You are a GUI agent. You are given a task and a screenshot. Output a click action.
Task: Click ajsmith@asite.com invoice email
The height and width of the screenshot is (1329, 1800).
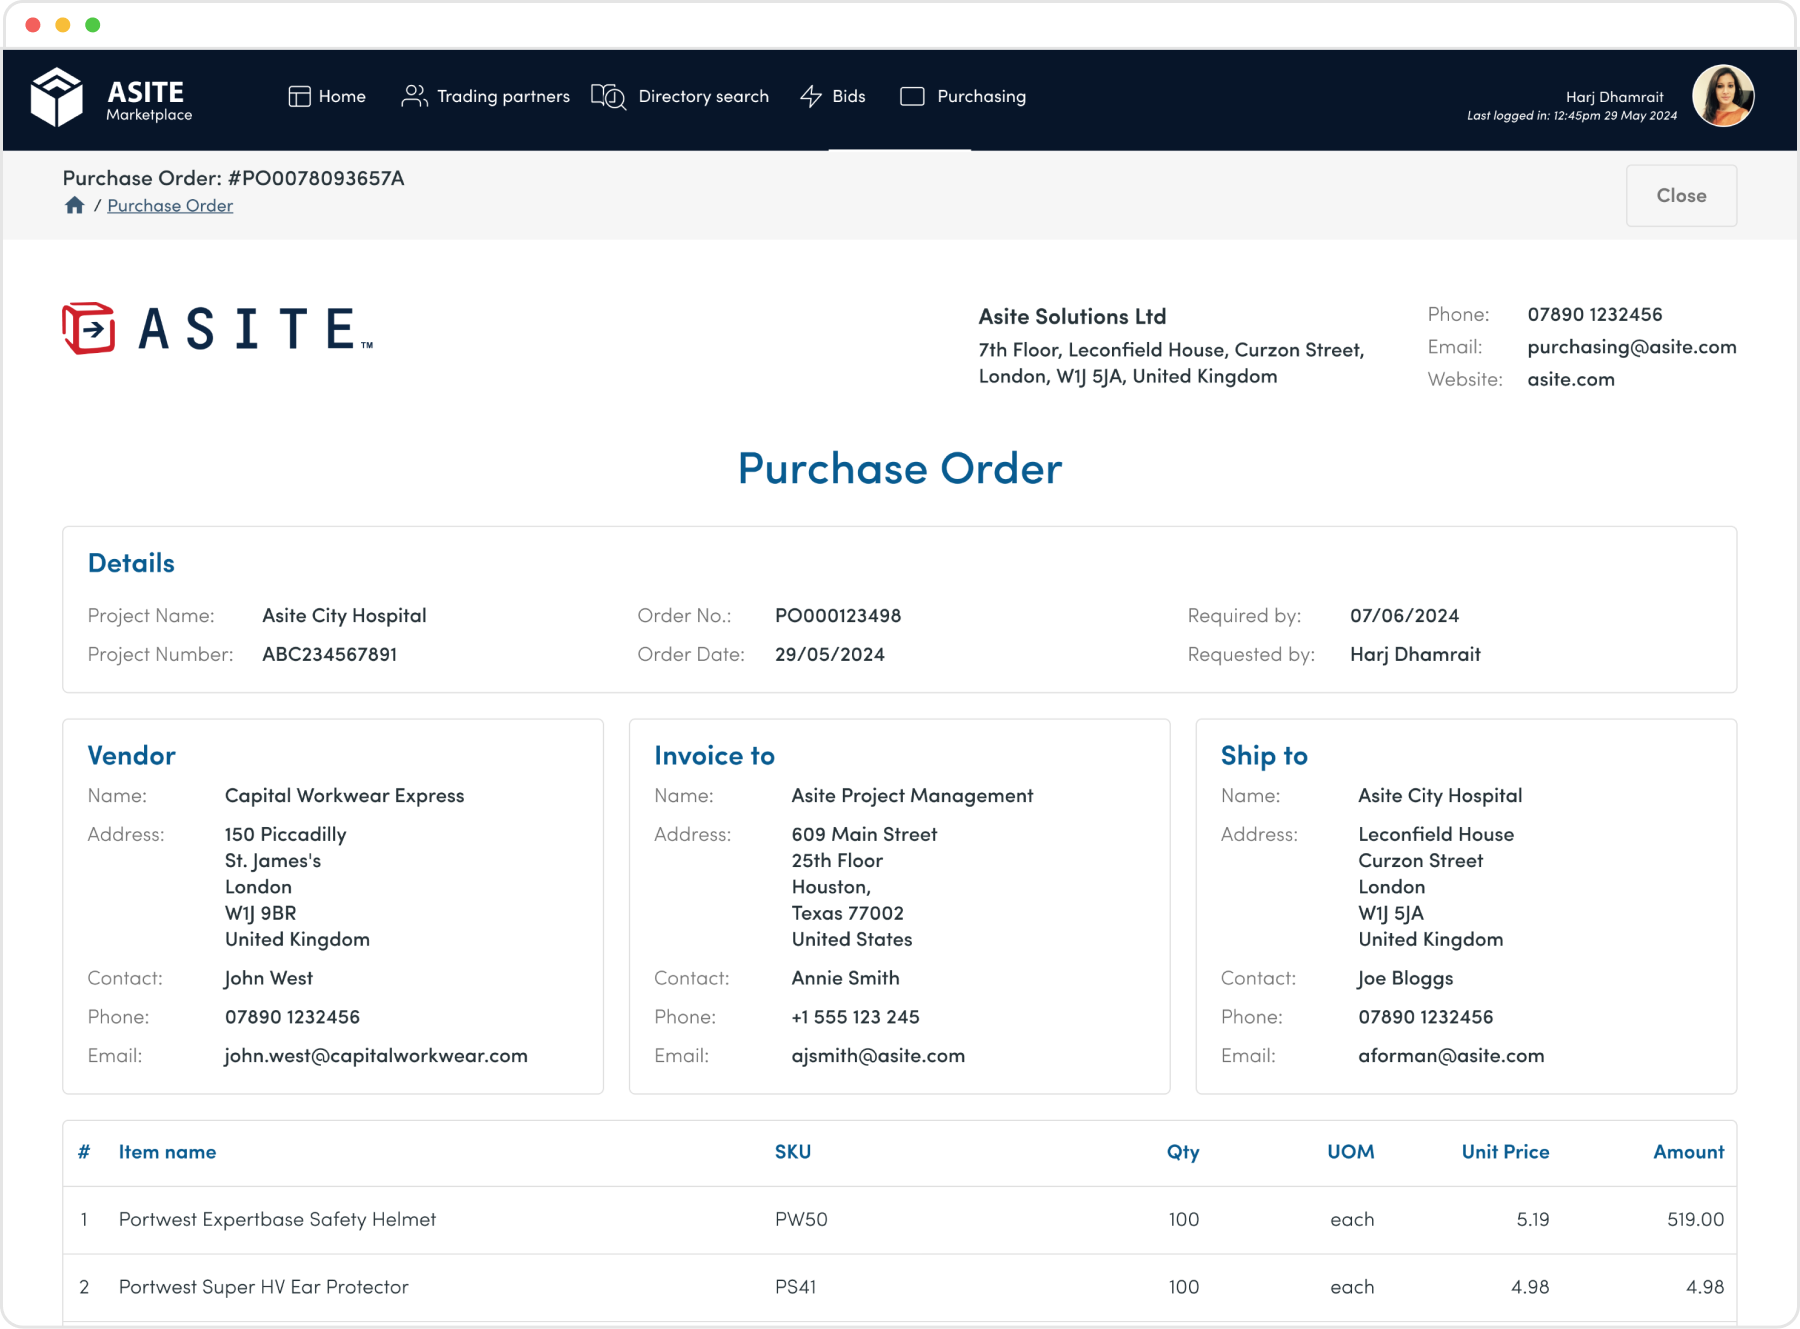pyautogui.click(x=877, y=1055)
